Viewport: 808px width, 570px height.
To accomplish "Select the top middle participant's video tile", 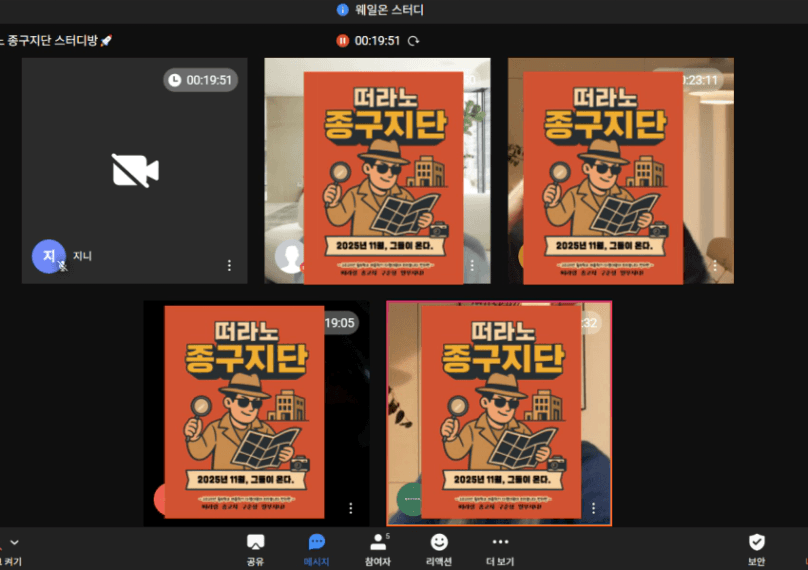I will tap(377, 171).
